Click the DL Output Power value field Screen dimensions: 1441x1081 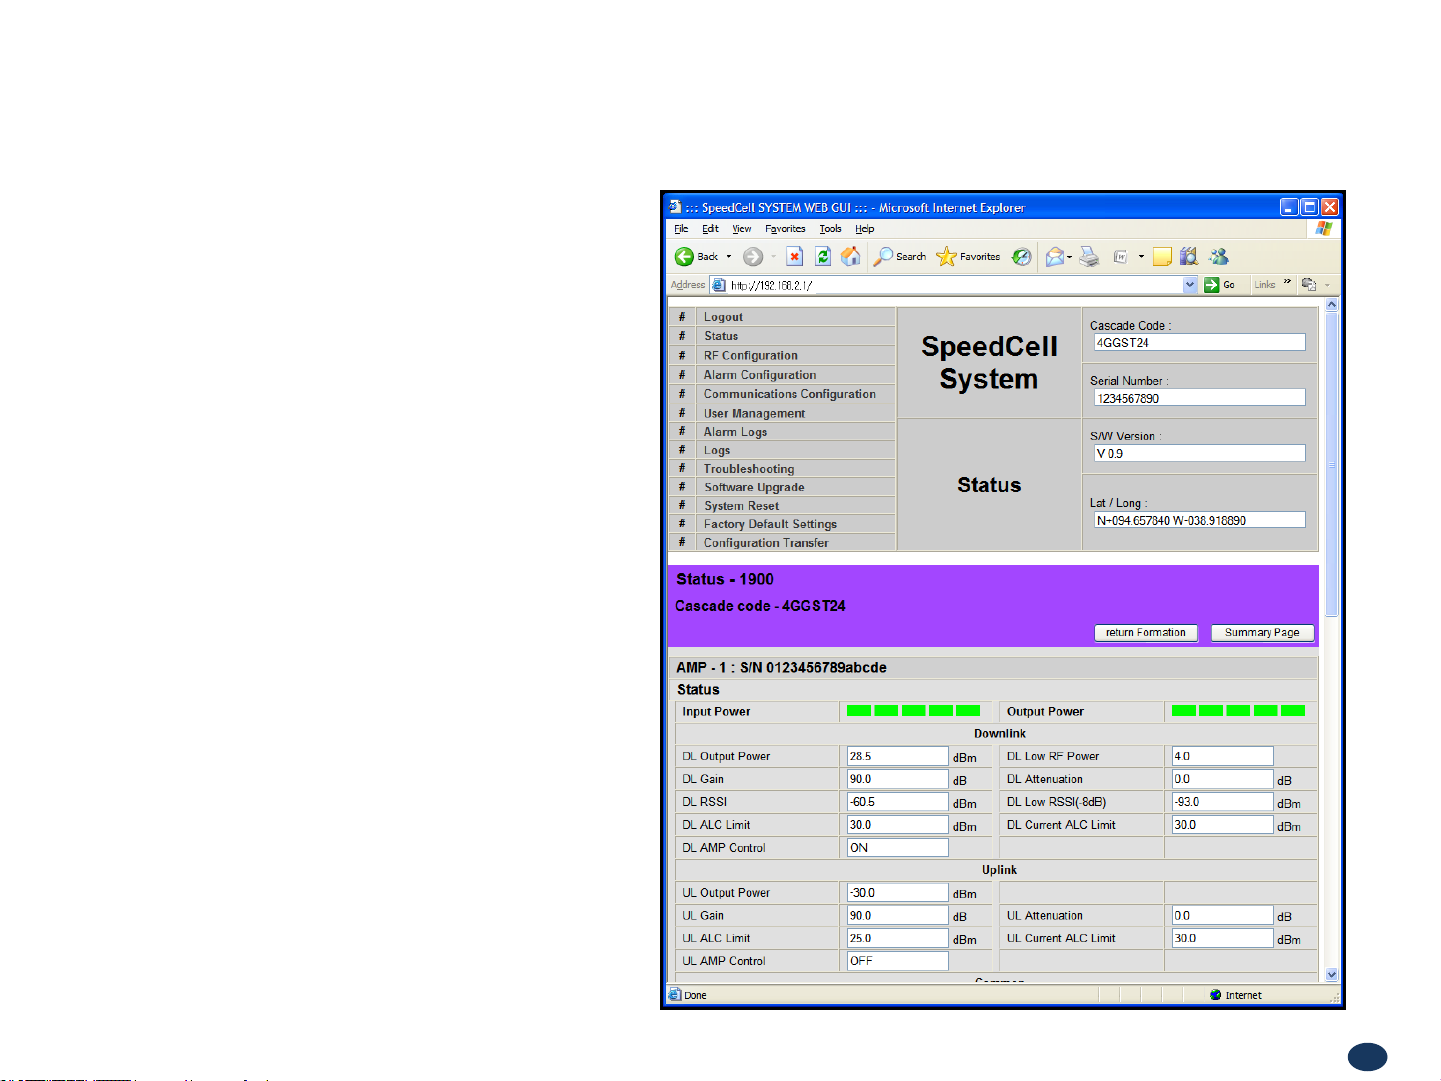coord(898,756)
